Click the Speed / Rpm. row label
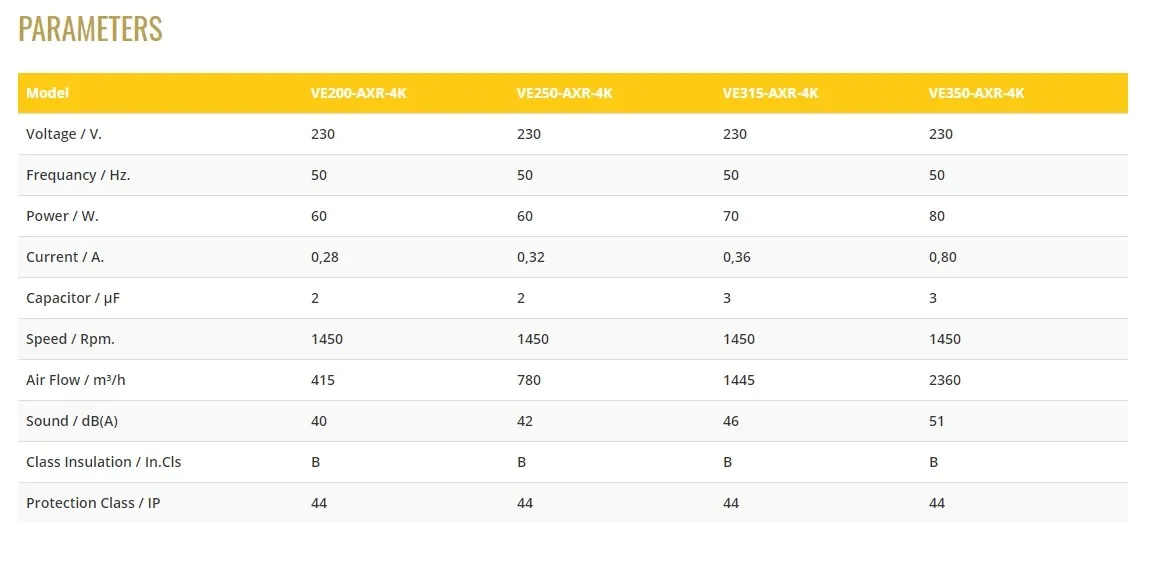The width and height of the screenshot is (1162, 580). [70, 339]
